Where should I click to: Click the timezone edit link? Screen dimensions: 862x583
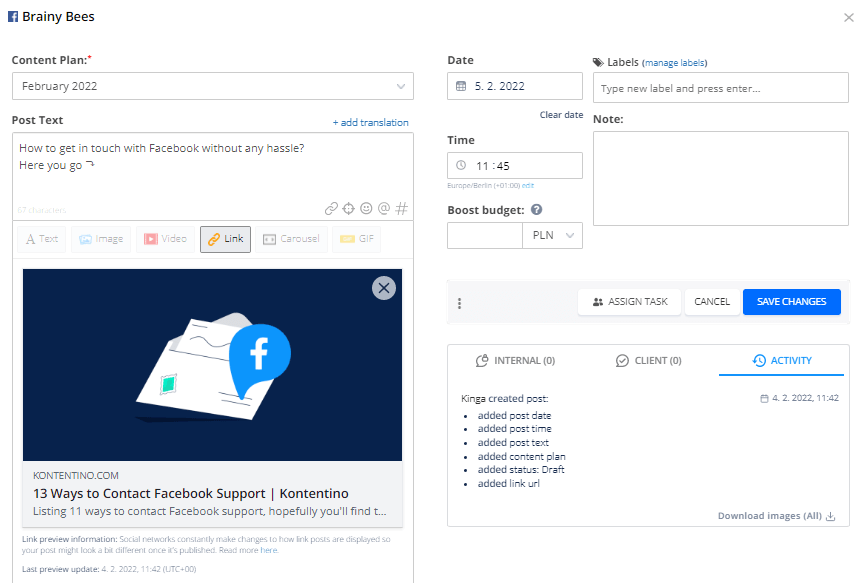(x=528, y=186)
